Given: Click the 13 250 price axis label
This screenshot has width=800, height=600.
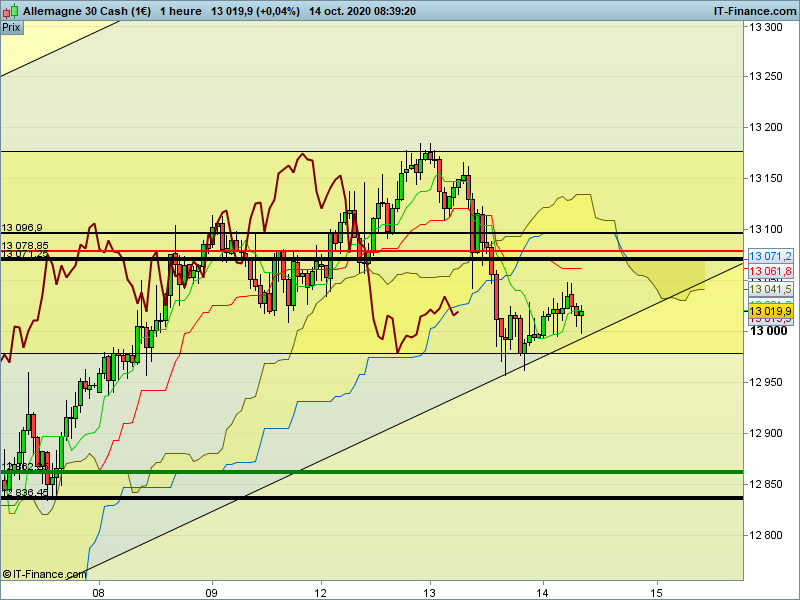Looking at the screenshot, I should [765, 77].
